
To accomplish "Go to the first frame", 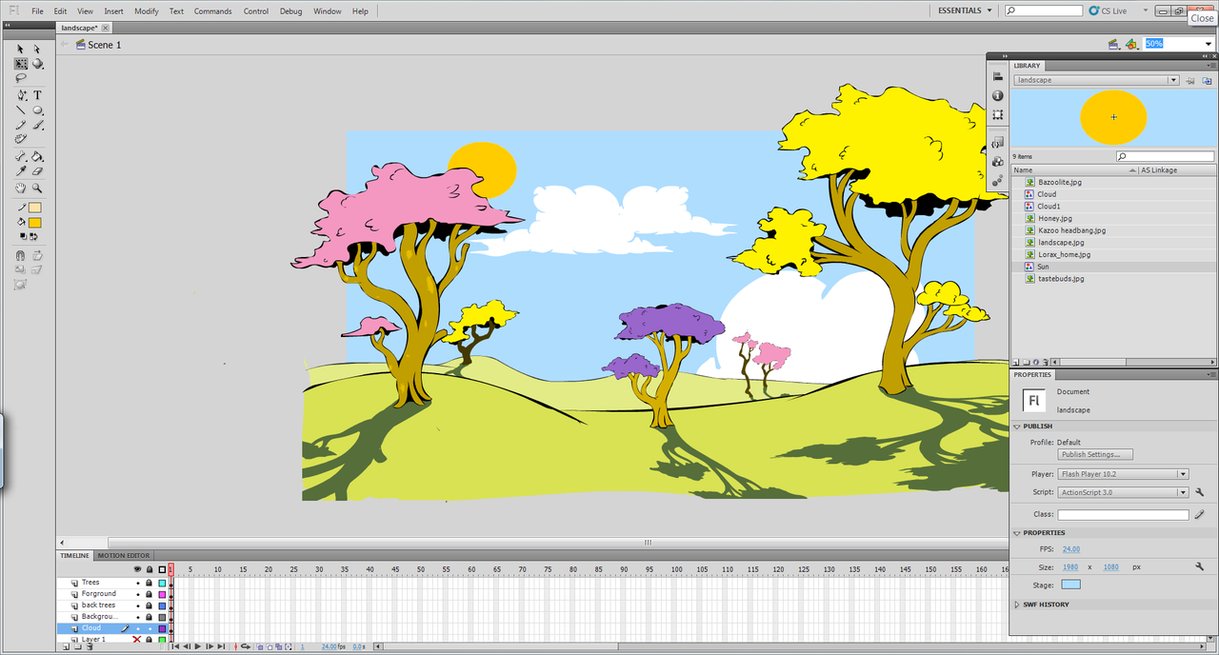I will click(x=175, y=647).
